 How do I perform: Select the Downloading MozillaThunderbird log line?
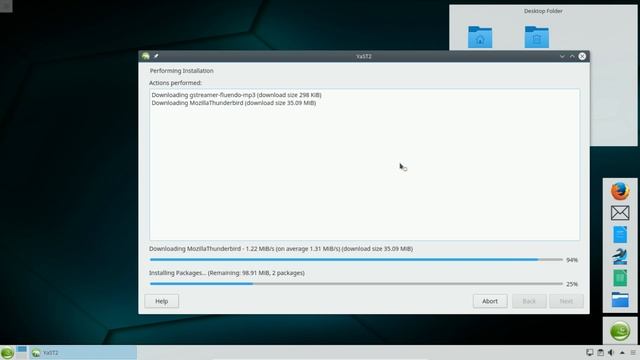(234, 103)
